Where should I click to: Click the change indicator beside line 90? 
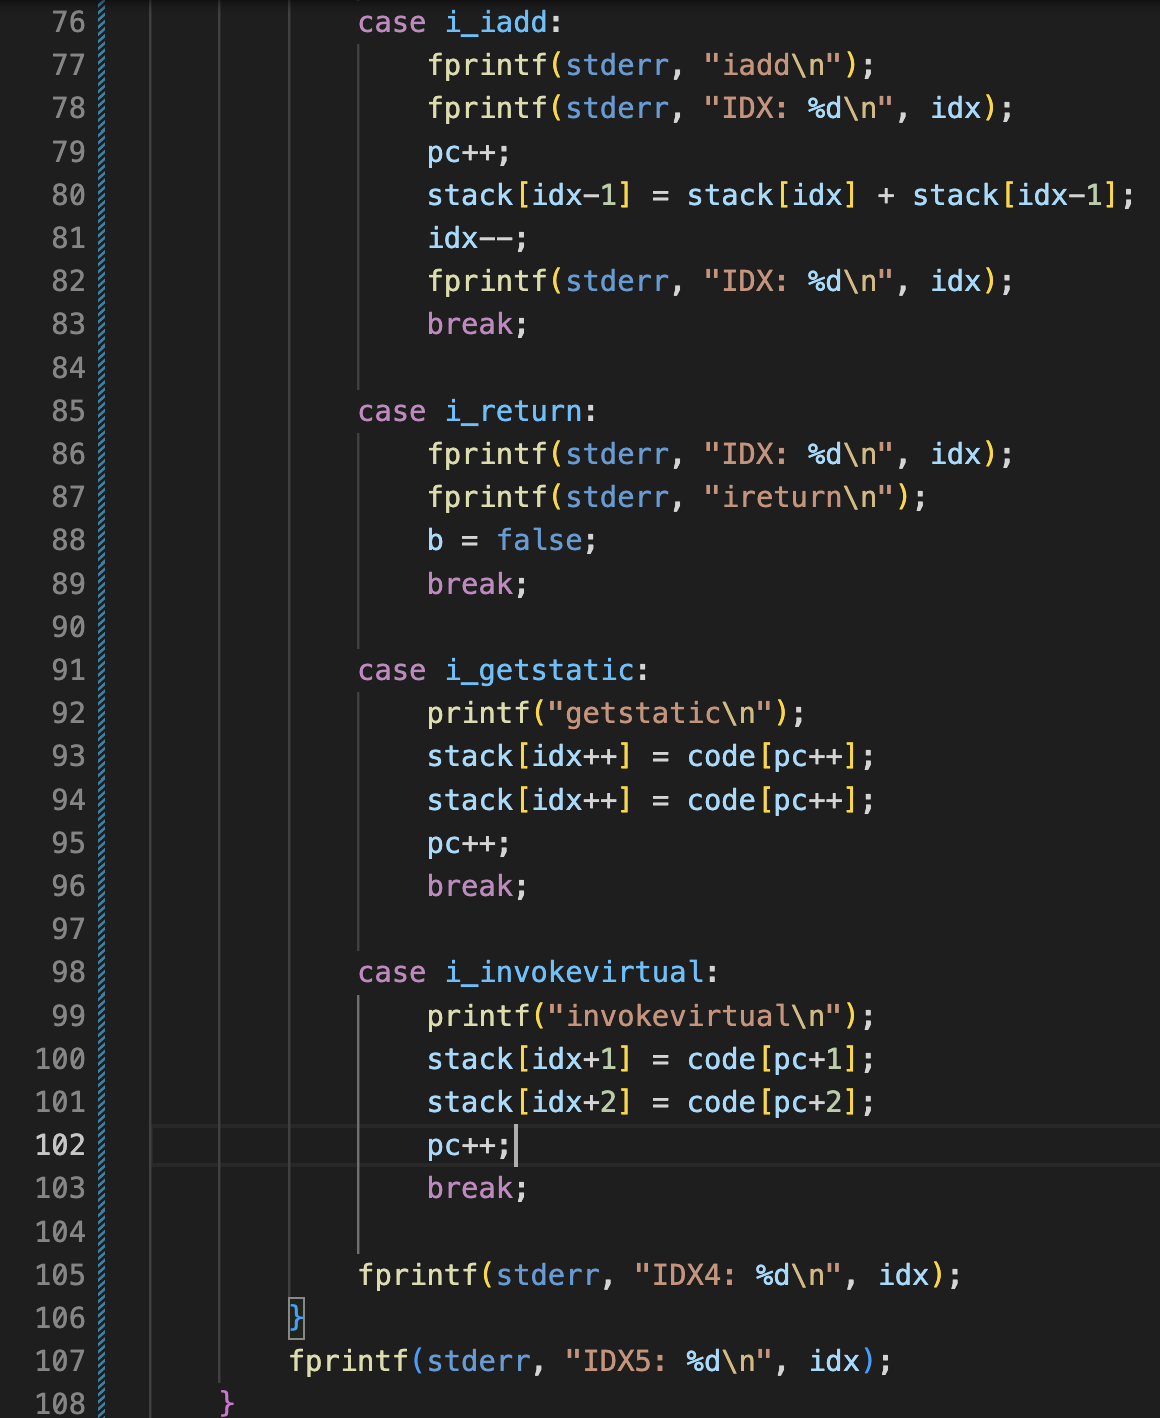pos(102,627)
